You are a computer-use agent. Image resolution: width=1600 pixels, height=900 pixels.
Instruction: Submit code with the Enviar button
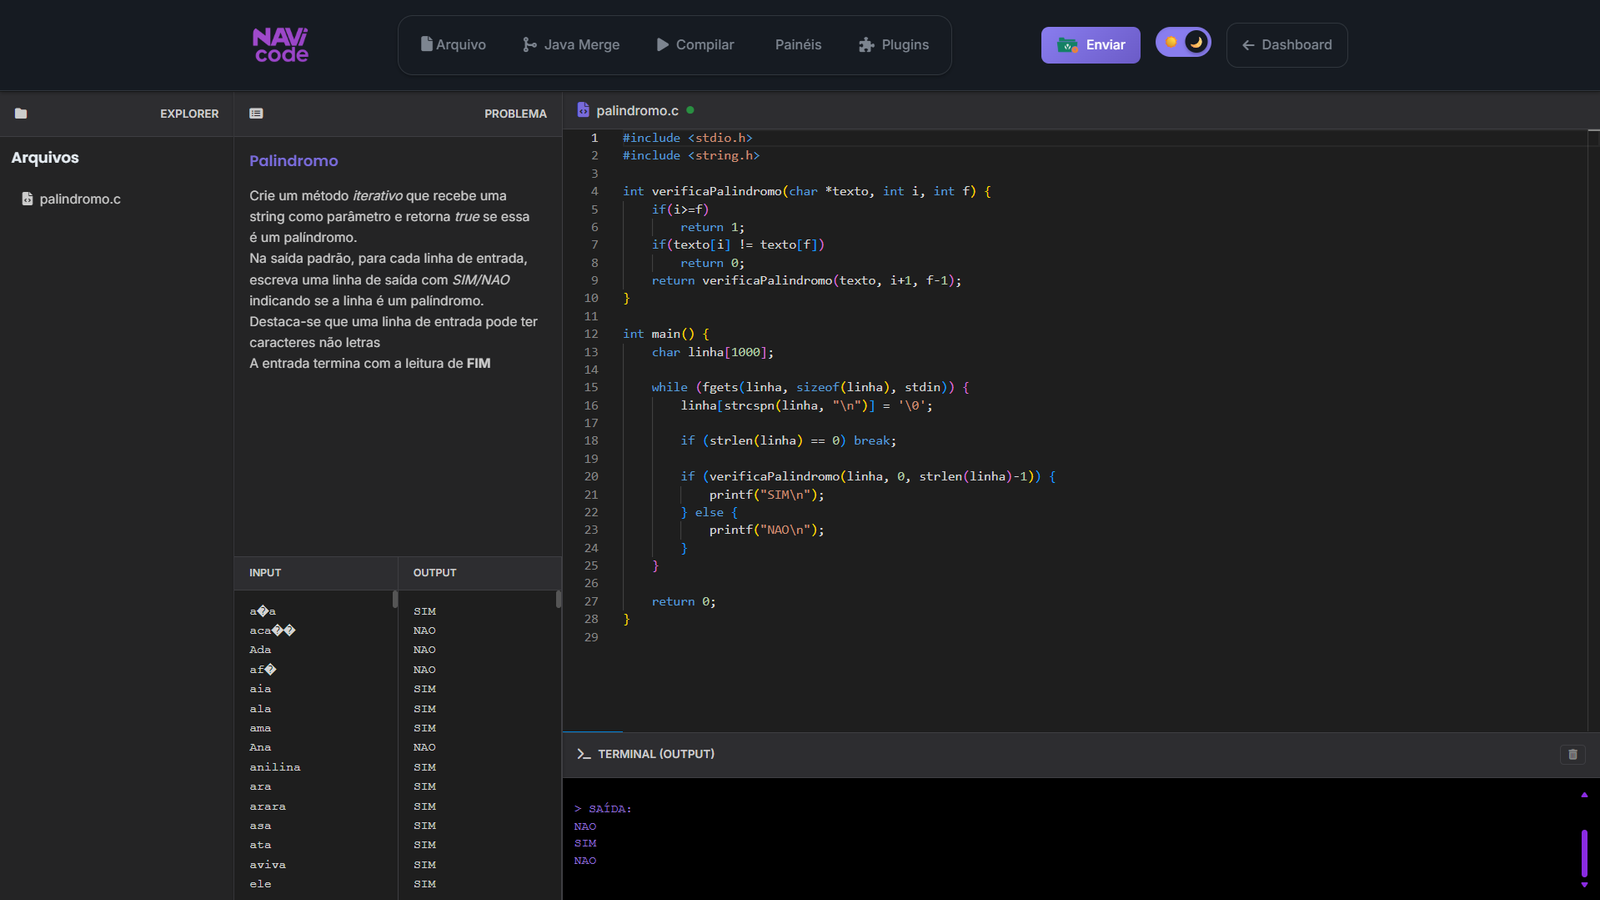[1091, 45]
